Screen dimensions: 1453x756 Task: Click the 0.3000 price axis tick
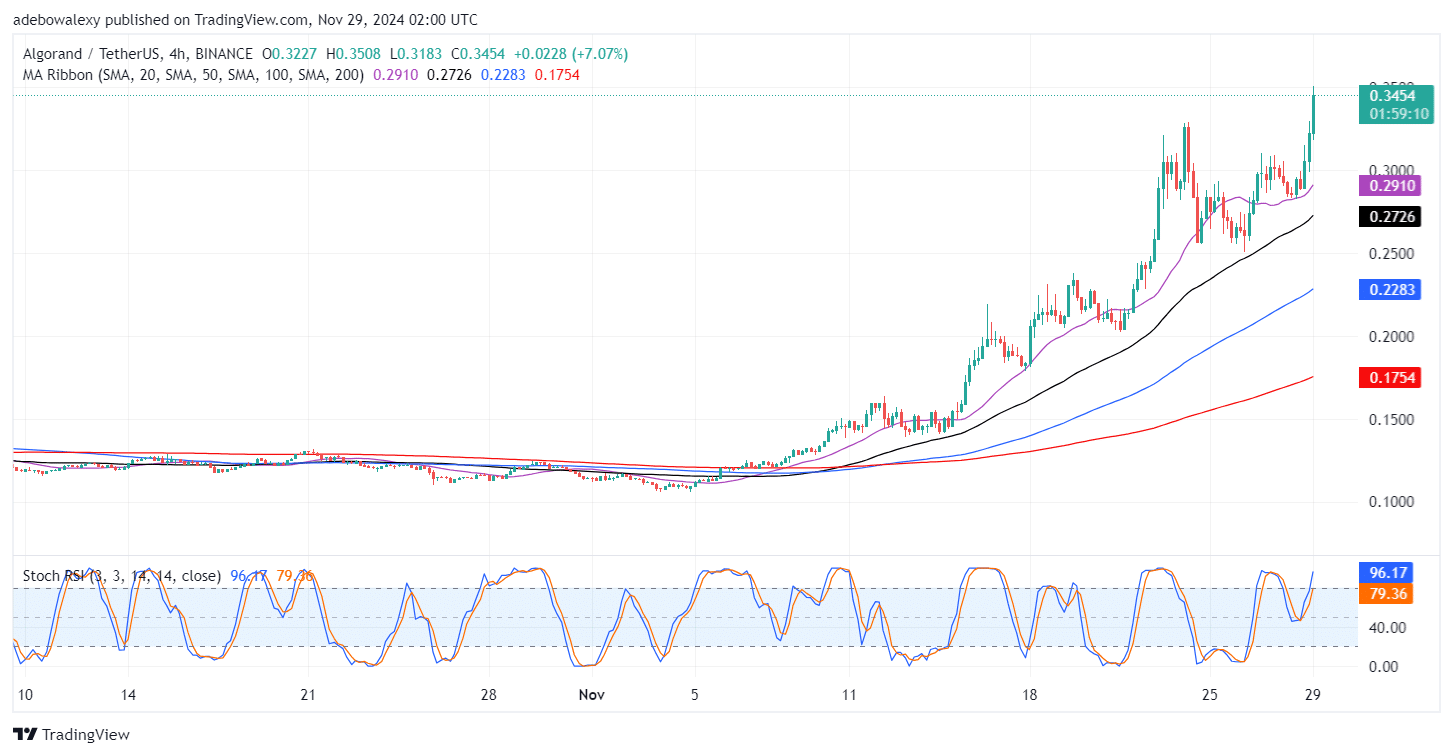(x=1391, y=170)
